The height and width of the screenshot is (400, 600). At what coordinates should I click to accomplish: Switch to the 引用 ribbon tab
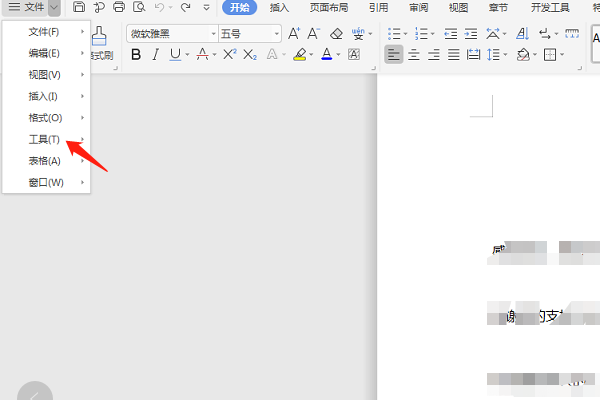378,7
